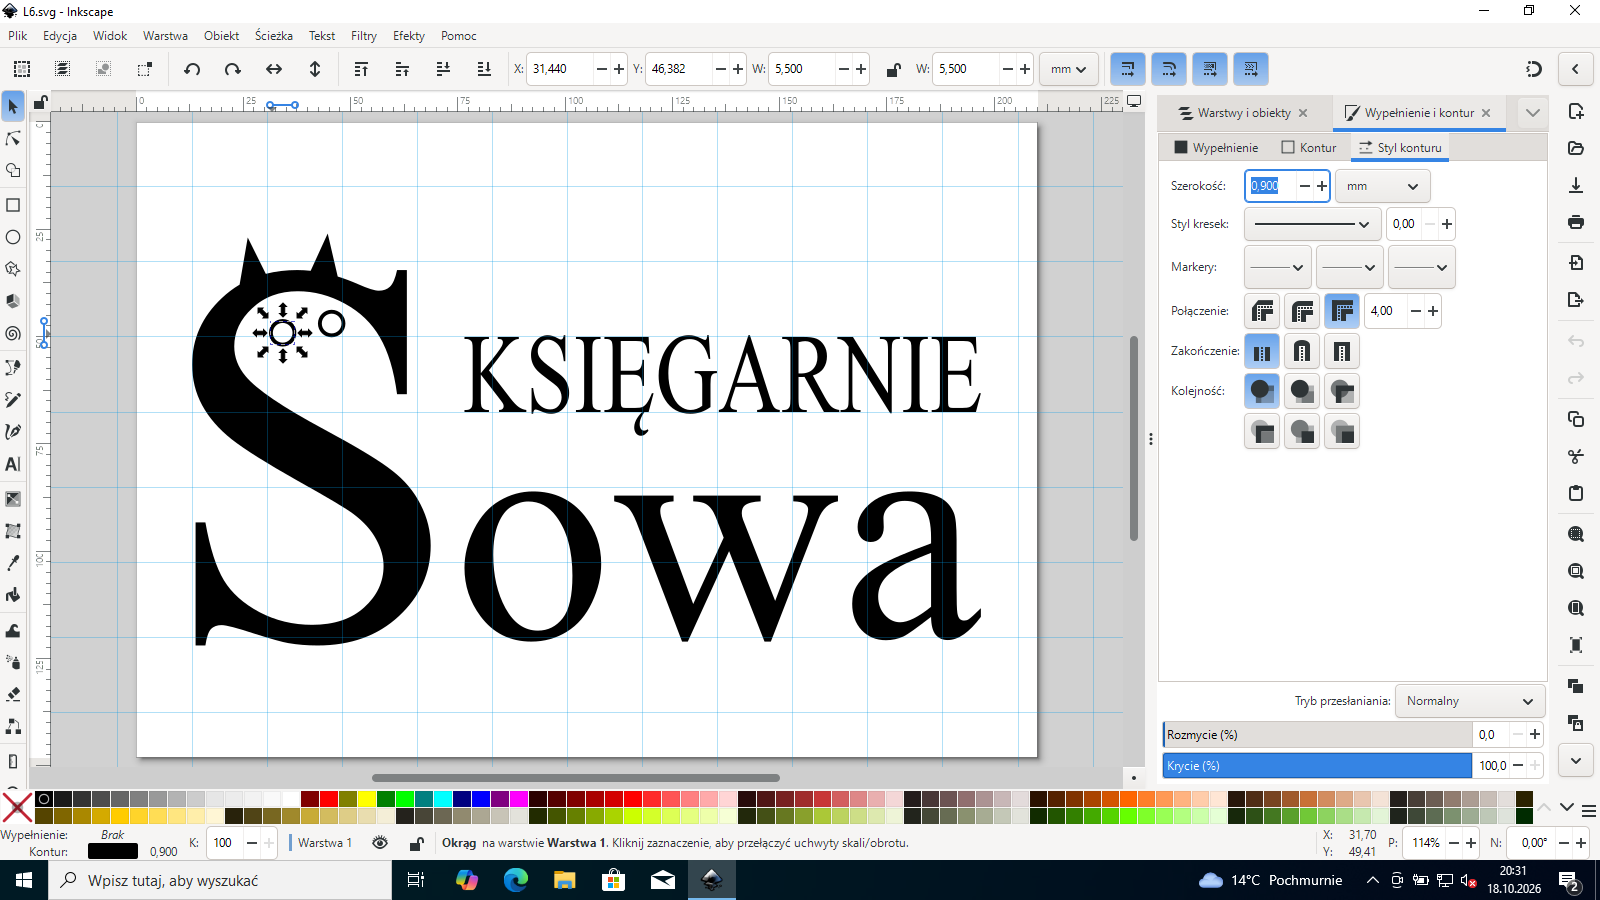Select round cap (Zakończenie) option
The height and width of the screenshot is (900, 1600).
click(1302, 351)
